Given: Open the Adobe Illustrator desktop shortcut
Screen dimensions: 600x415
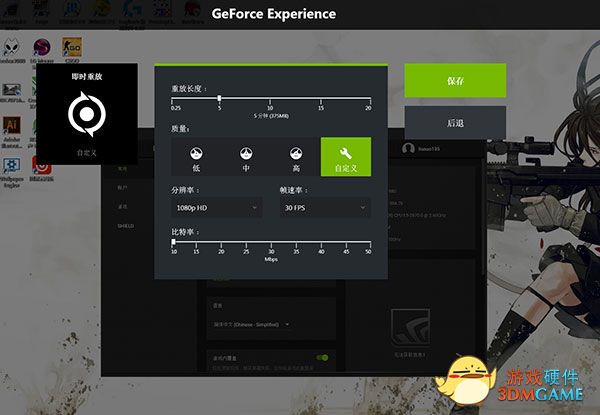Looking at the screenshot, I should [11, 132].
